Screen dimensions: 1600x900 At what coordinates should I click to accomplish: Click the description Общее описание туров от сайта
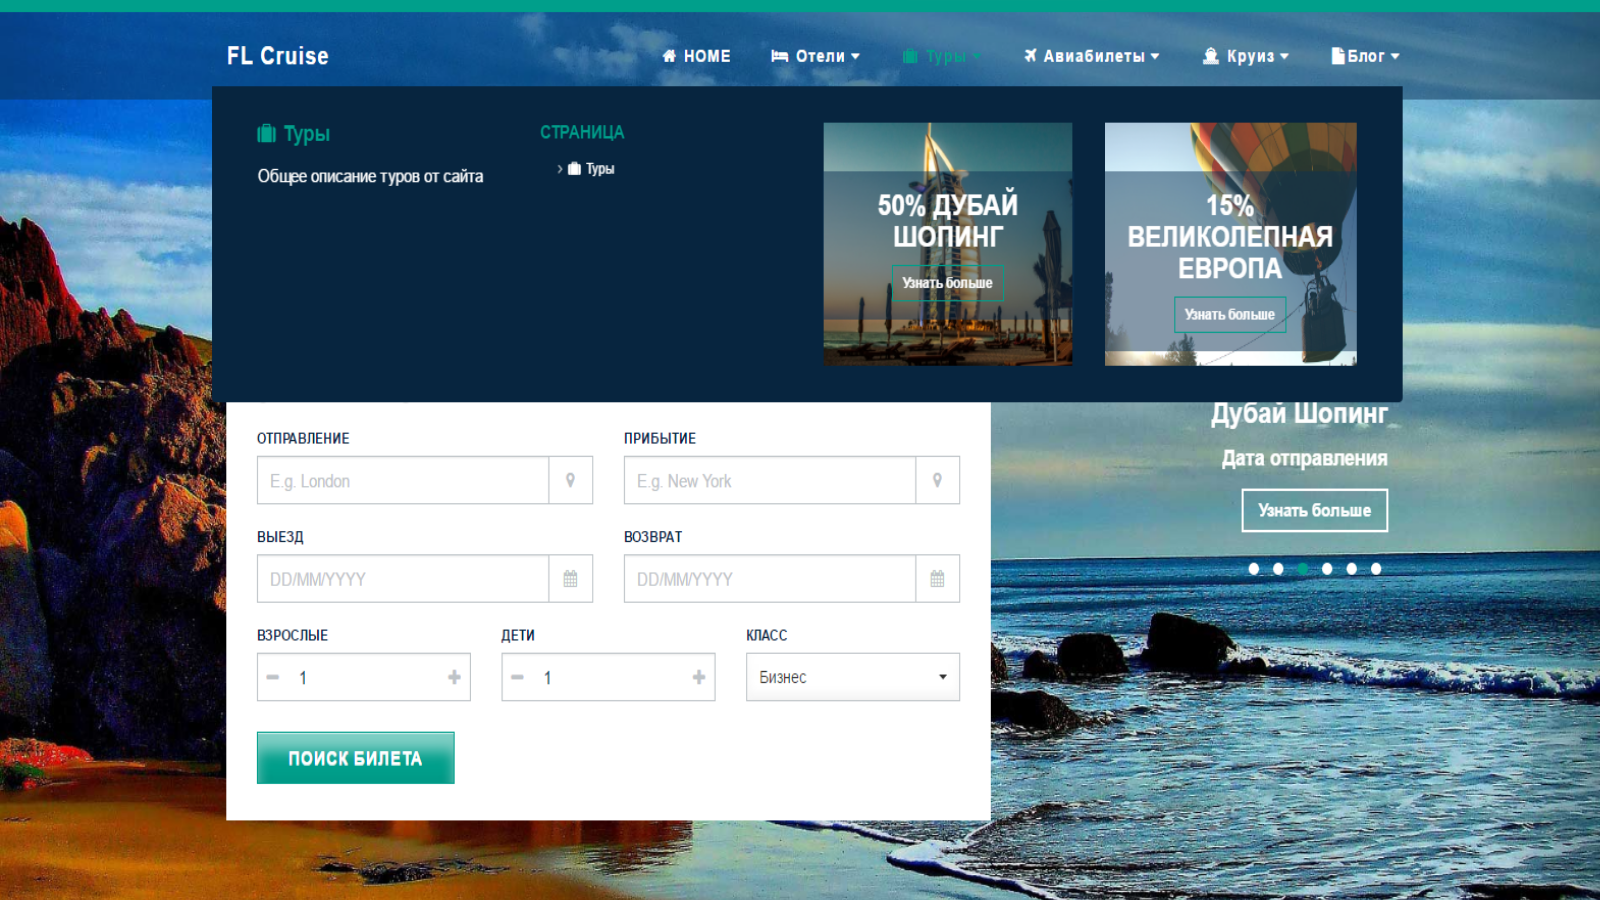[x=370, y=177]
